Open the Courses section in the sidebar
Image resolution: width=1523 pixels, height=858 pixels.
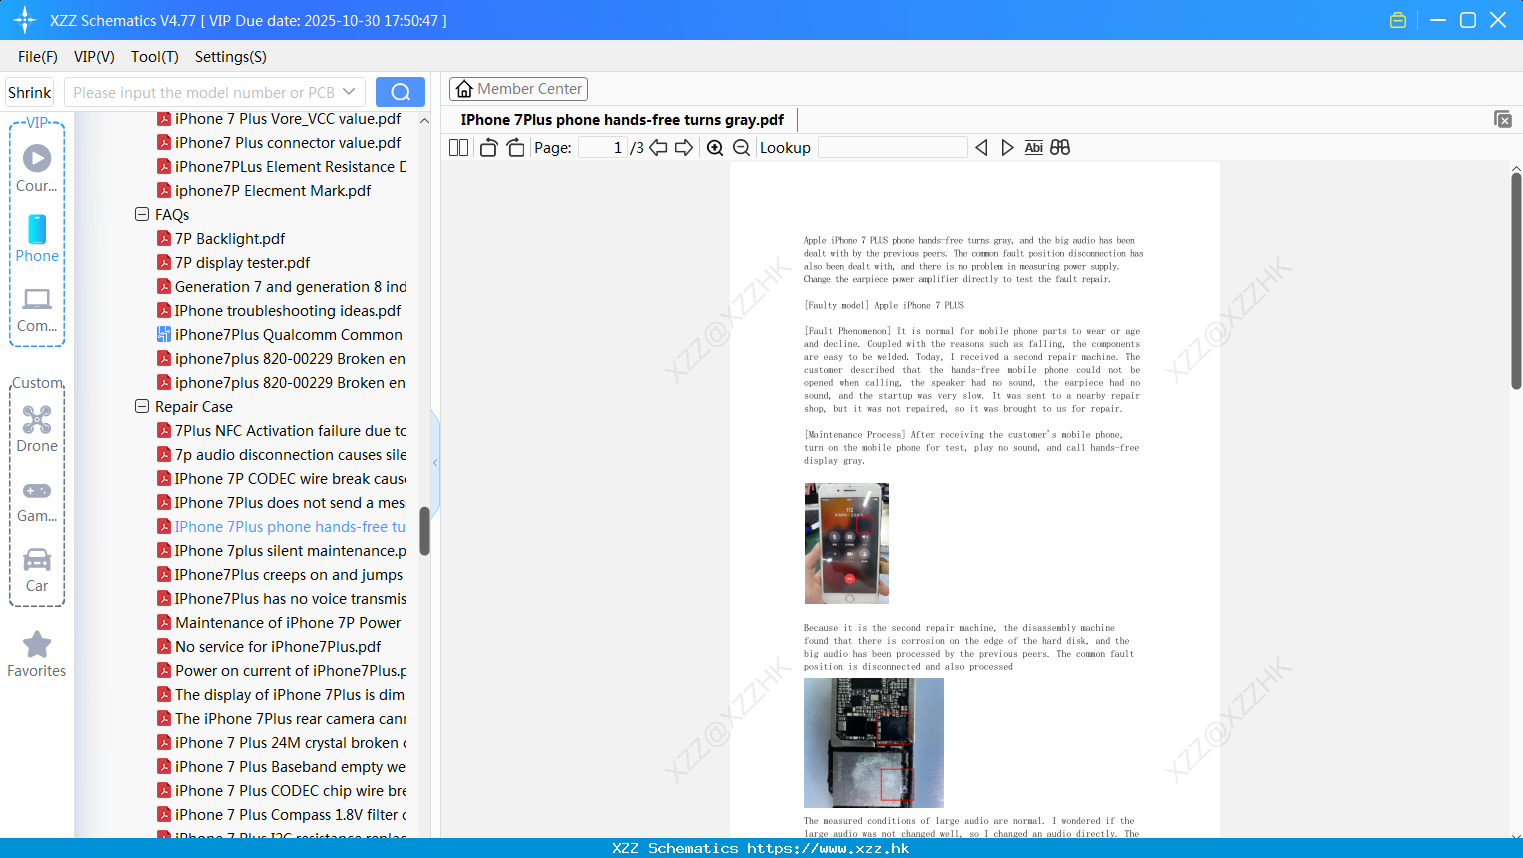point(37,168)
